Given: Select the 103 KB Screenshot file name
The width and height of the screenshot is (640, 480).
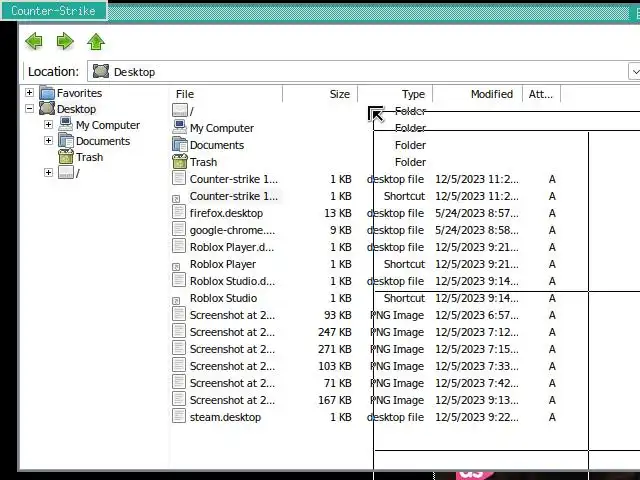Looking at the screenshot, I should pos(232,367).
